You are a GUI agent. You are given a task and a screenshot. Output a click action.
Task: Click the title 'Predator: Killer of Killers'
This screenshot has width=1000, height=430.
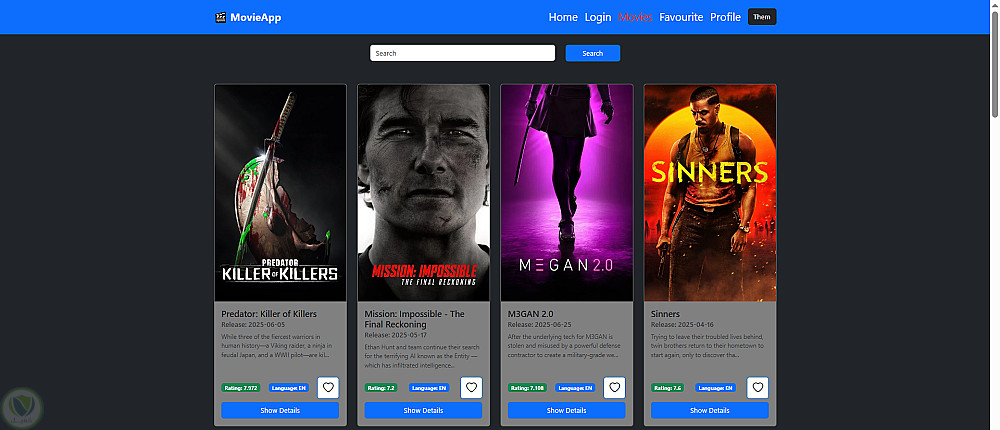pos(269,314)
